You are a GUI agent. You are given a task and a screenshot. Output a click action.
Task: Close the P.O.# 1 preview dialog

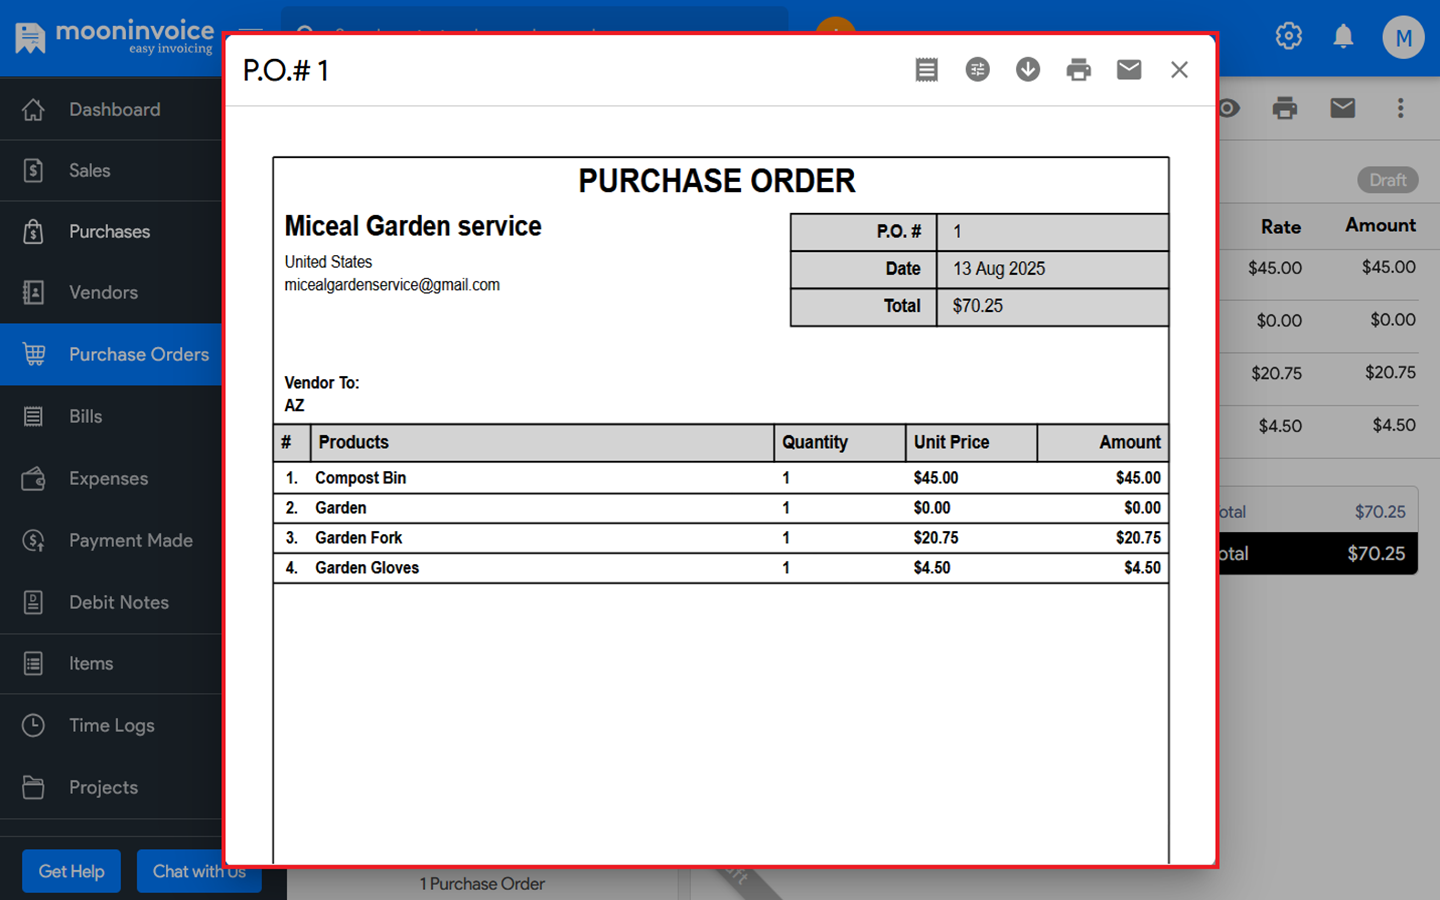pos(1179,70)
